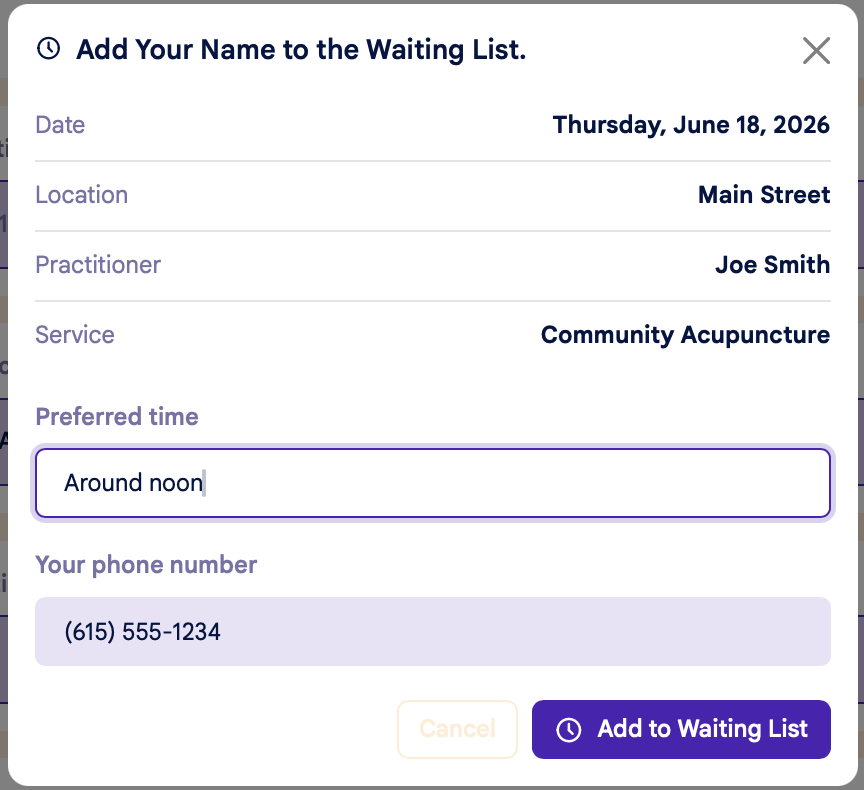Click the Service row label
The height and width of the screenshot is (790, 864).
pyautogui.click(x=75, y=335)
